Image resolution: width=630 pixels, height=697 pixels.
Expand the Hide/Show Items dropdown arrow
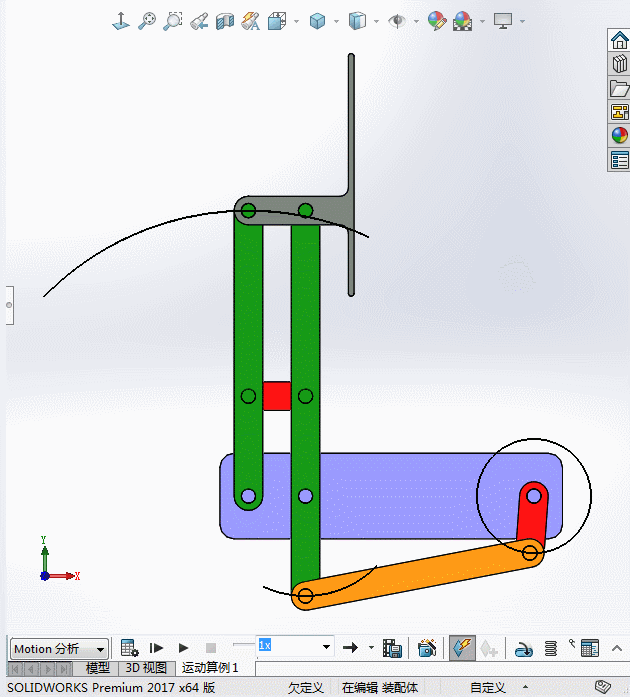[x=377, y=21]
